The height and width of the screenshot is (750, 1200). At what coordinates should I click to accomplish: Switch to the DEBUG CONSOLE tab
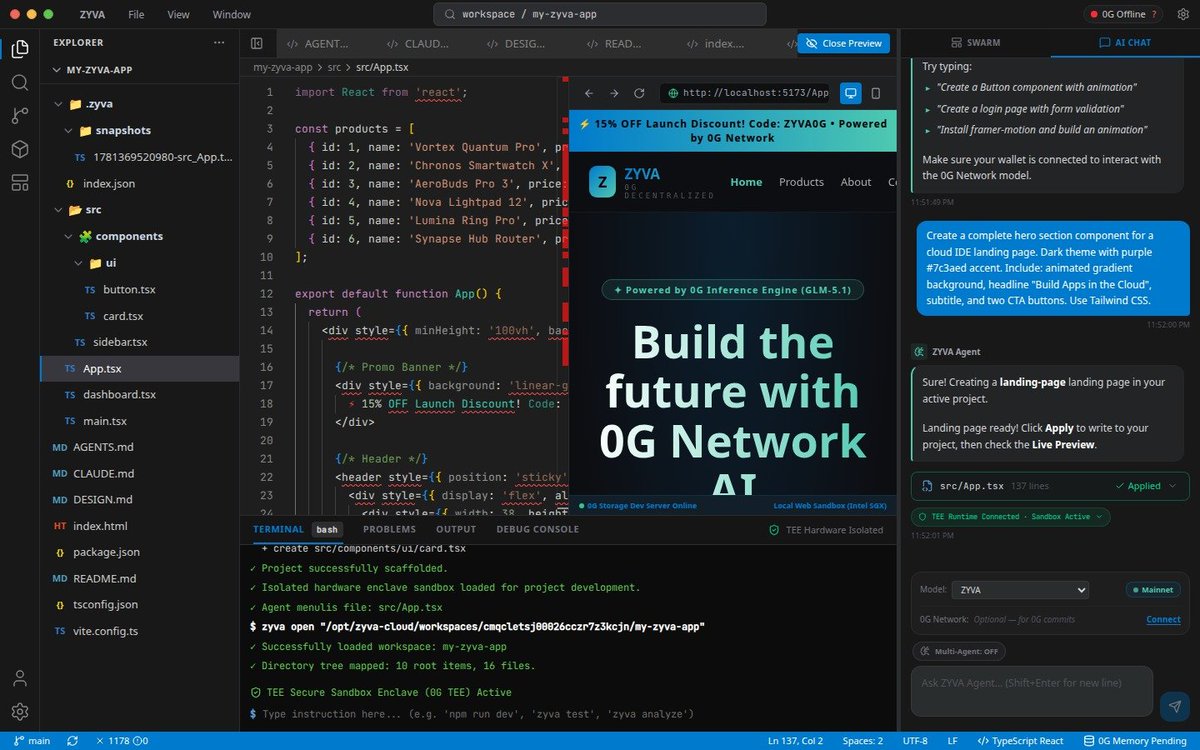[537, 529]
